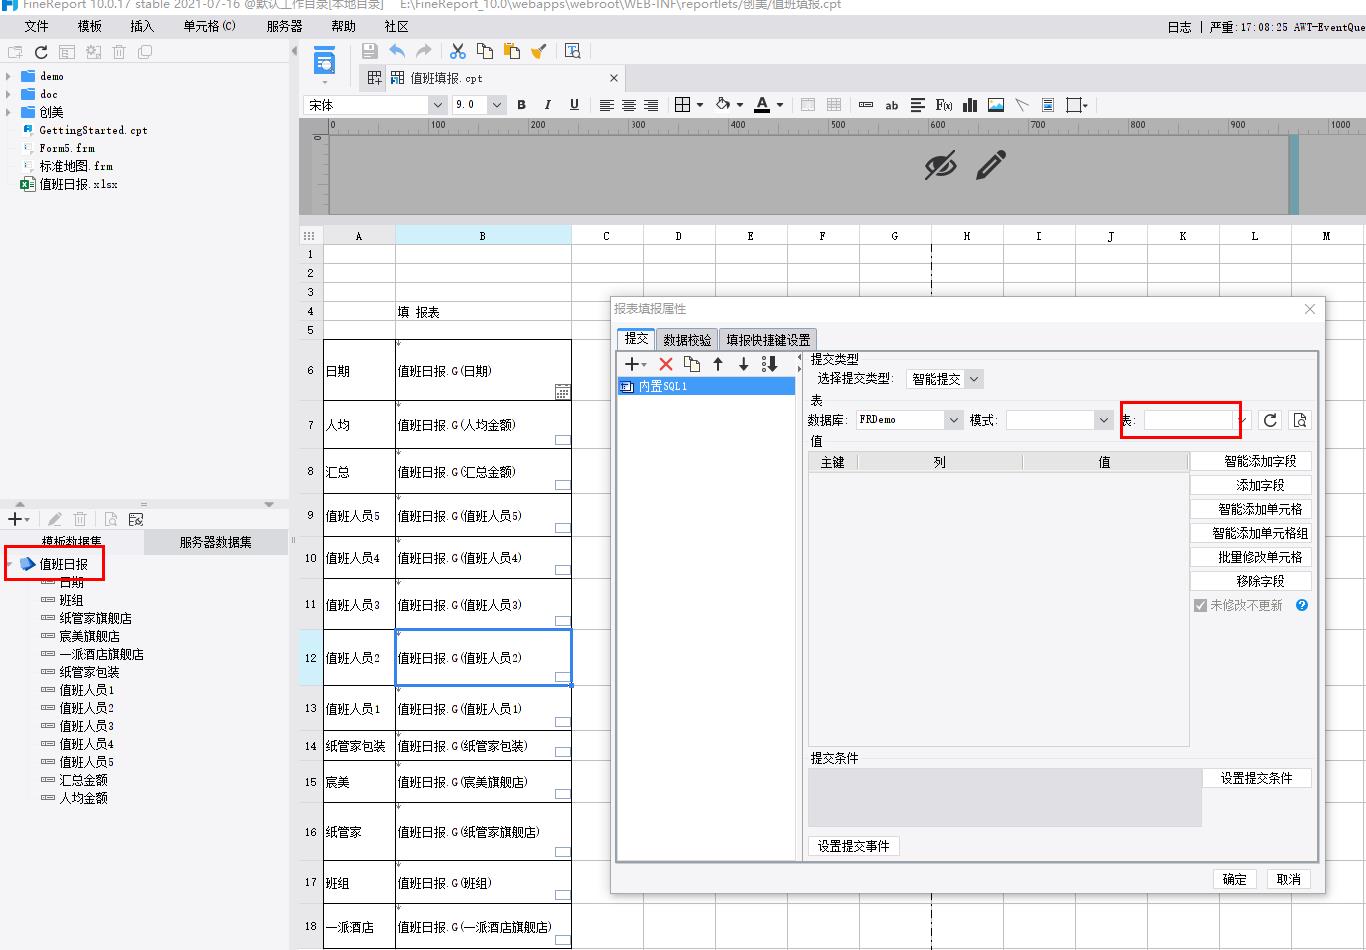This screenshot has width=1366, height=950.
Task: Align cell text to the right
Action: pyautogui.click(x=651, y=105)
